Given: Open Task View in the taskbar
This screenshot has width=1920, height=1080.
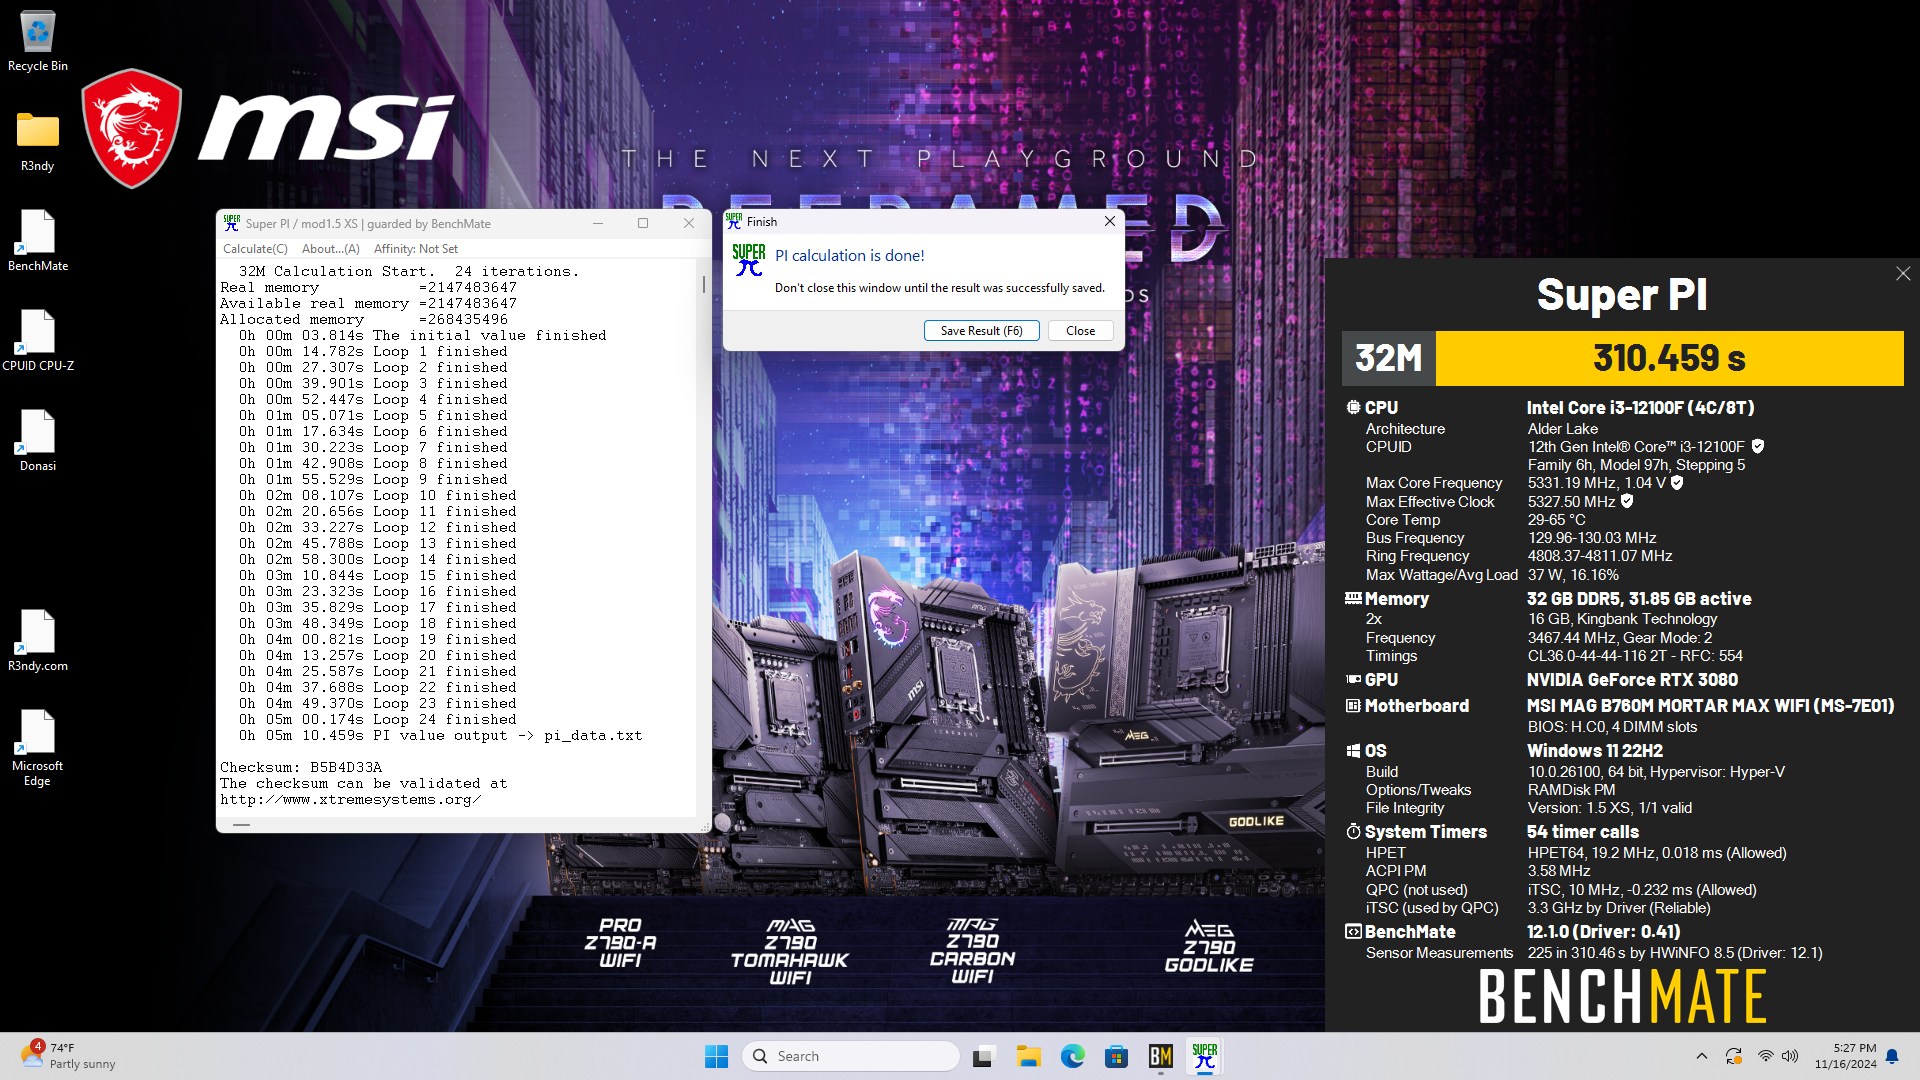Looking at the screenshot, I should click(984, 1056).
